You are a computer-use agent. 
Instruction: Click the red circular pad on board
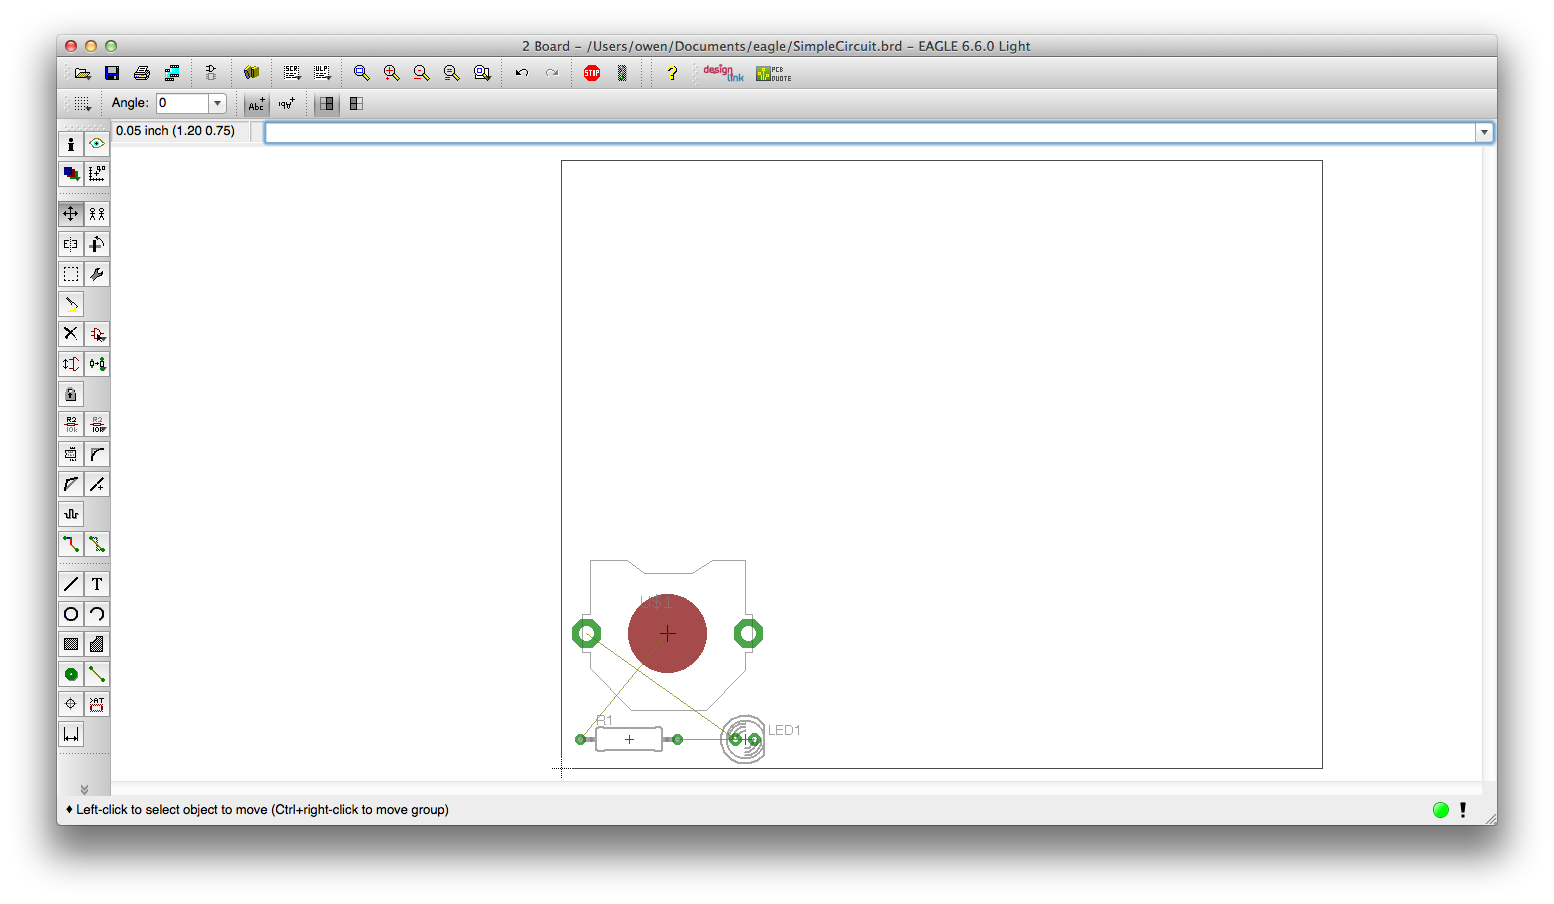tap(667, 633)
